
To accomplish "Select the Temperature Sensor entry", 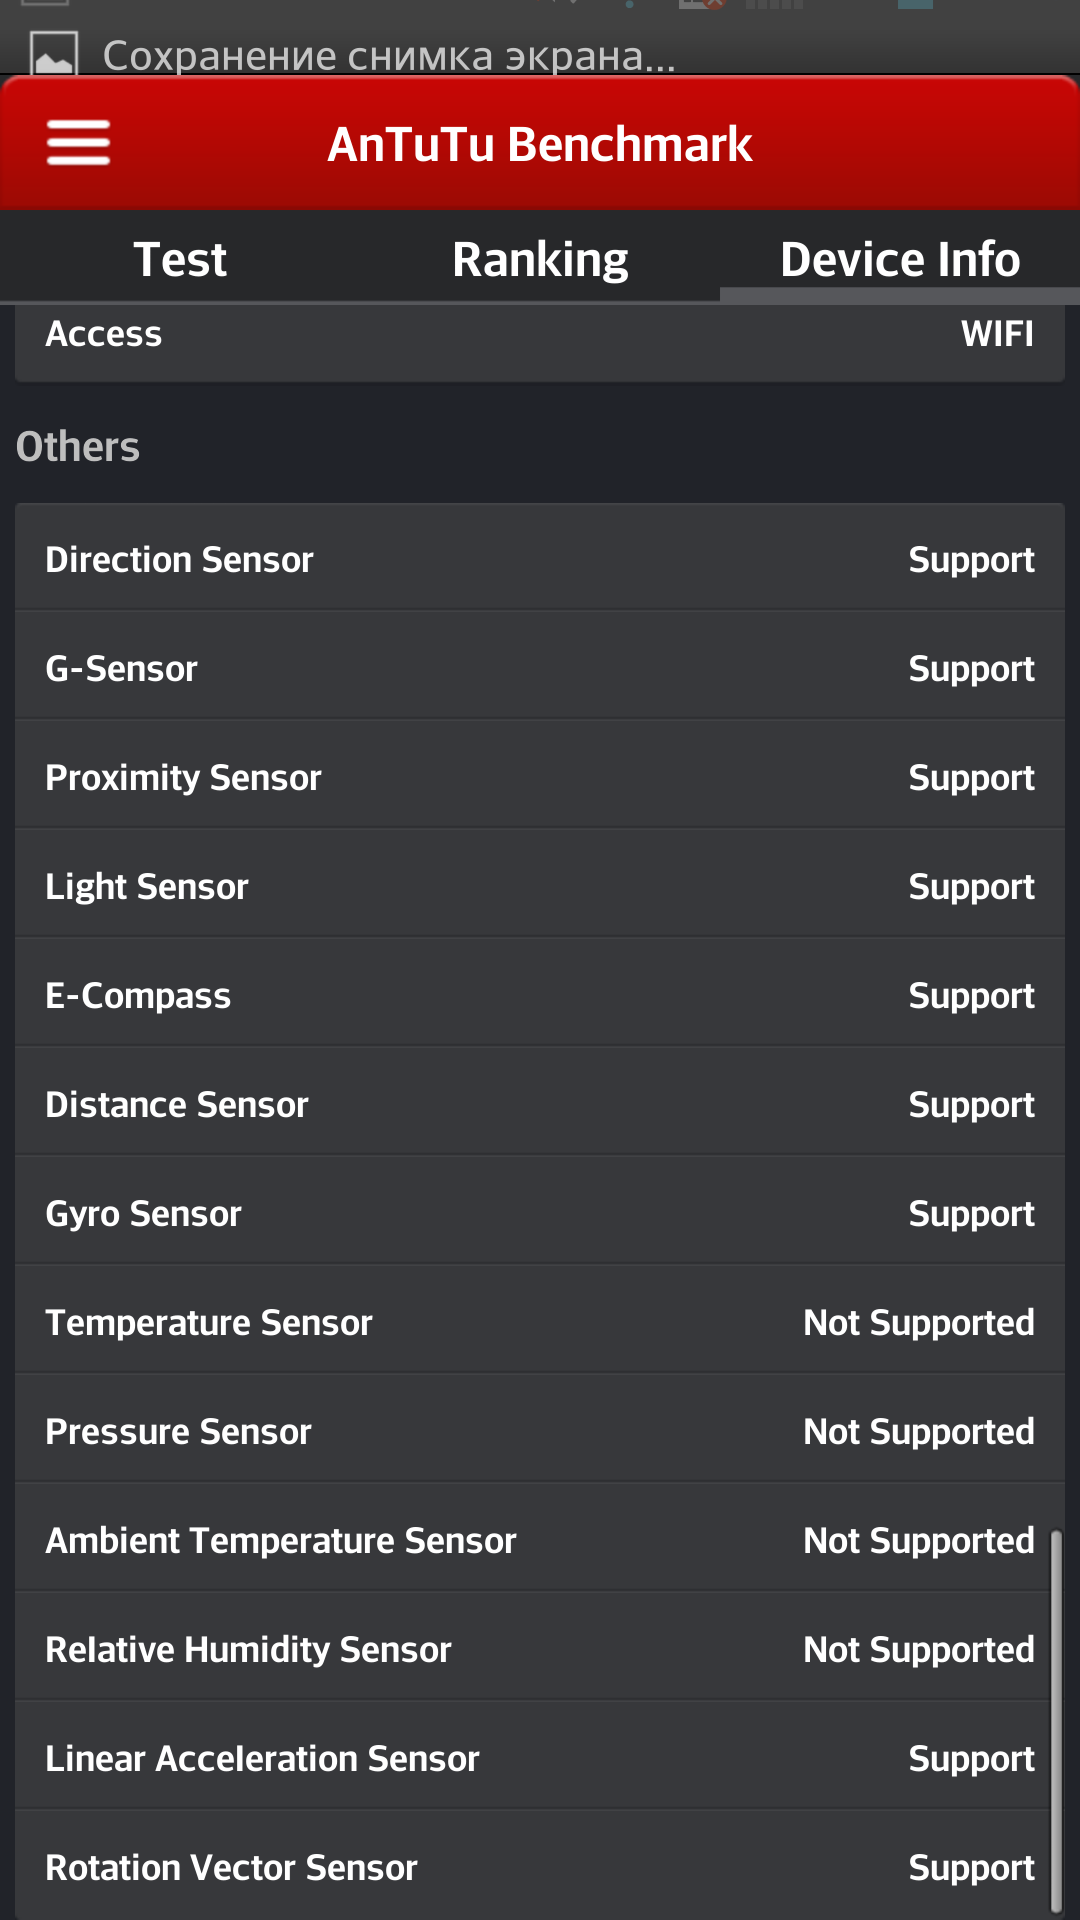I will tap(540, 1321).
